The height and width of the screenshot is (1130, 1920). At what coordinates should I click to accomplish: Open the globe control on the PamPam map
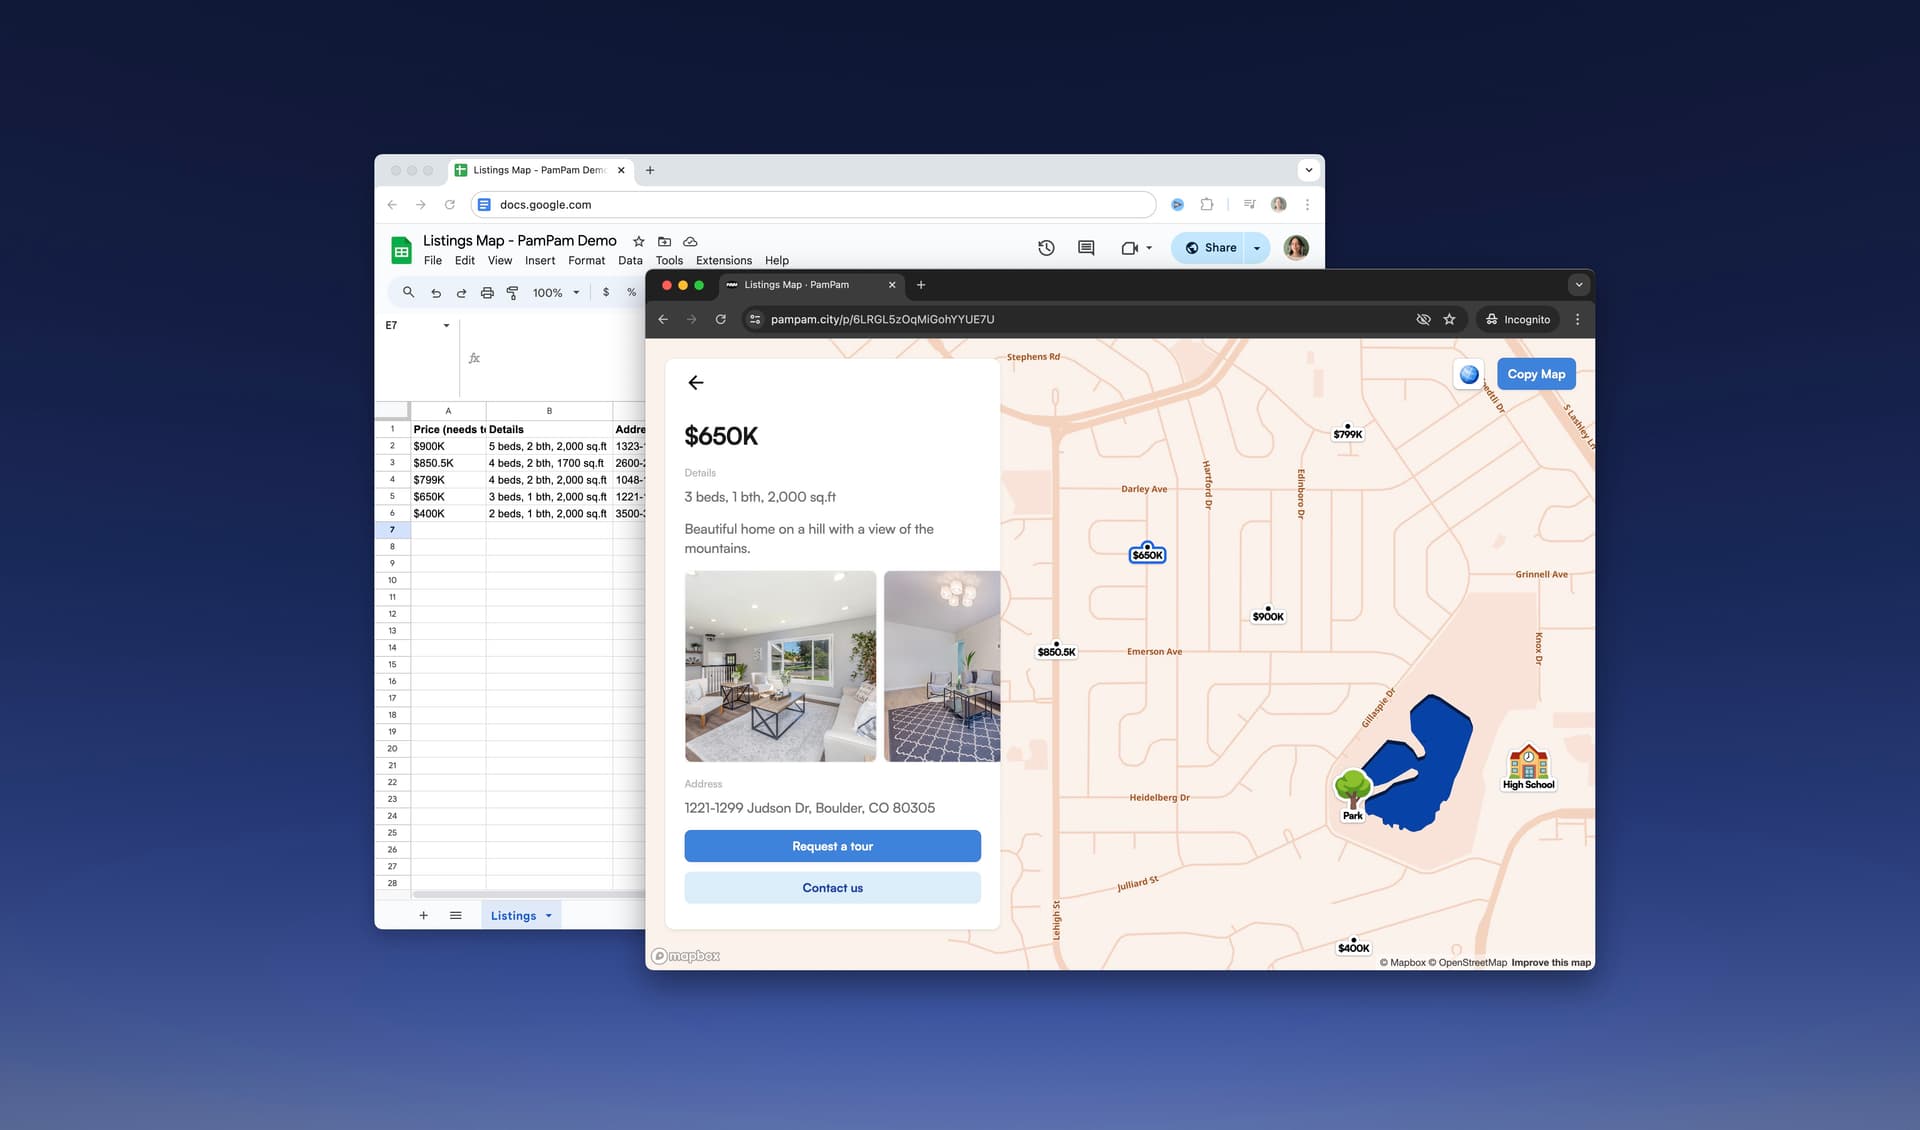(1469, 373)
